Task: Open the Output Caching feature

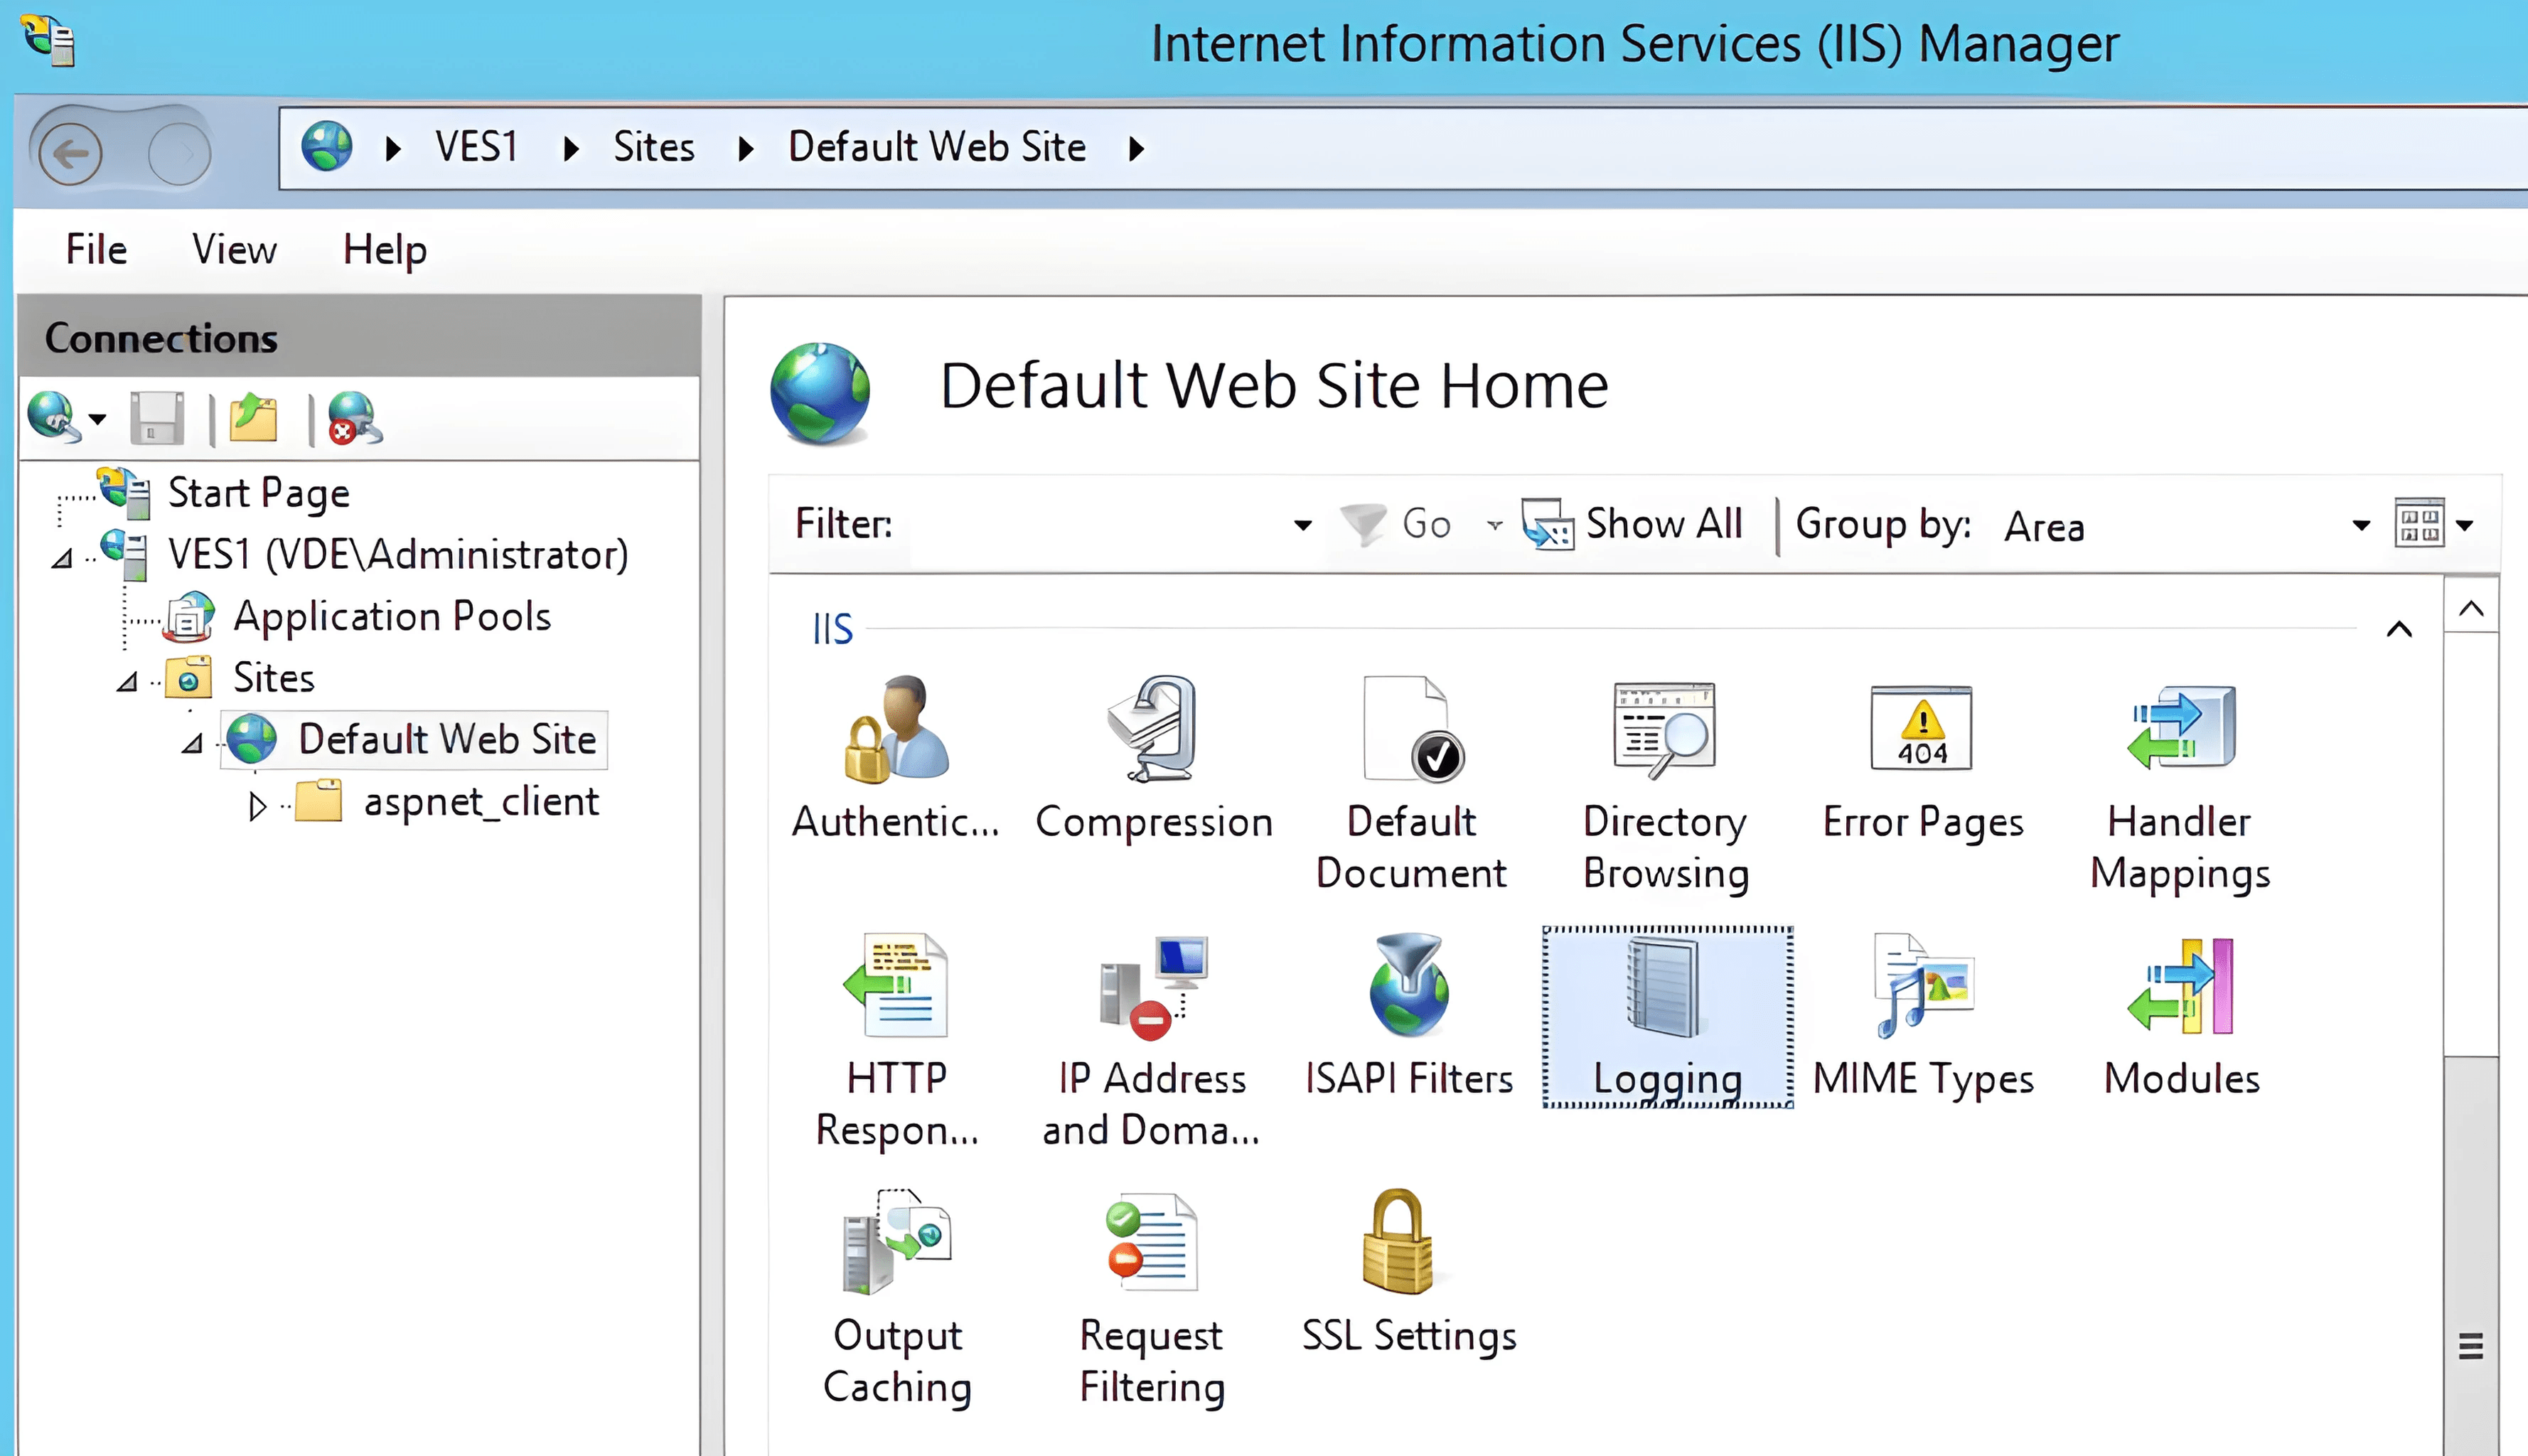Action: point(896,1243)
